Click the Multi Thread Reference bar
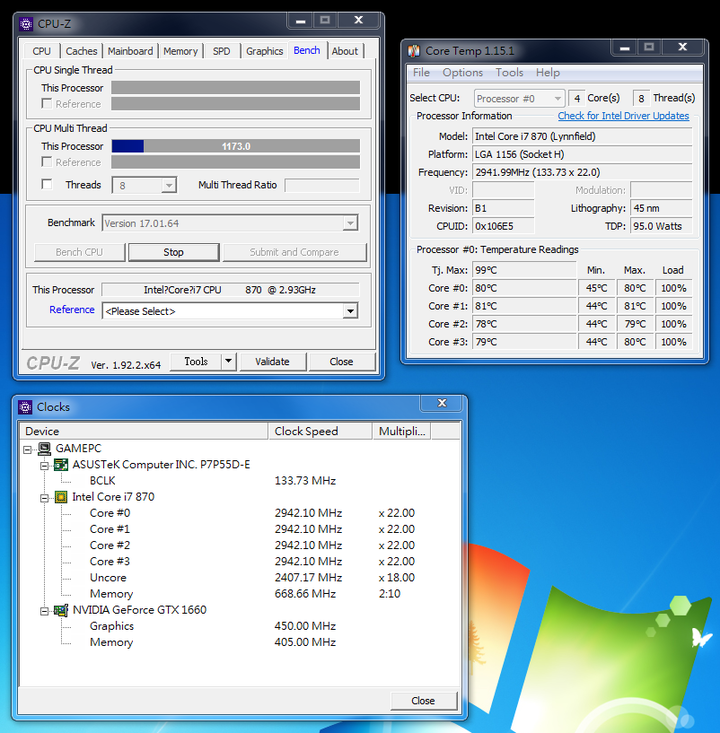 tap(236, 162)
